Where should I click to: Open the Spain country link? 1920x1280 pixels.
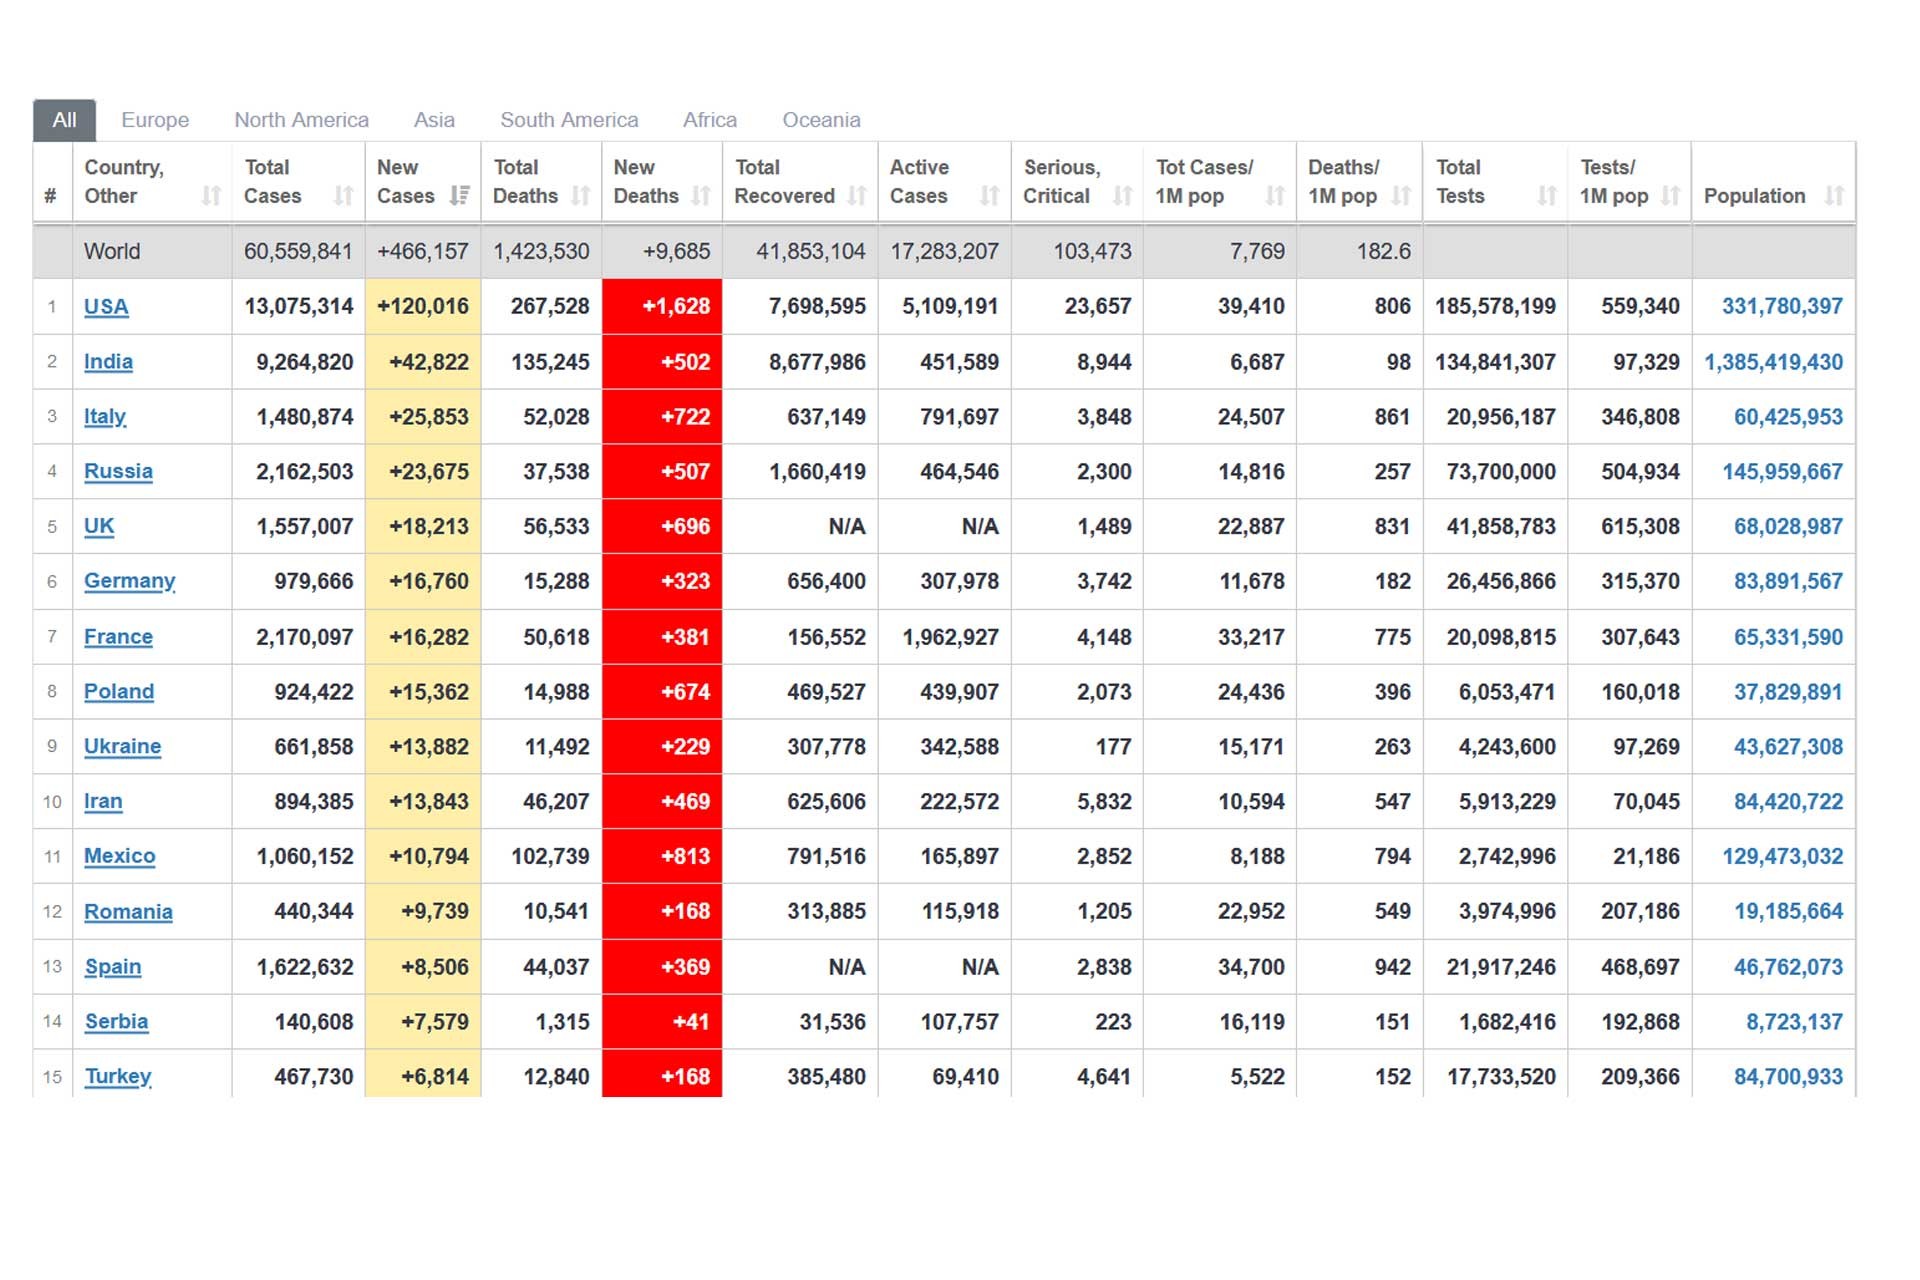pyautogui.click(x=113, y=967)
